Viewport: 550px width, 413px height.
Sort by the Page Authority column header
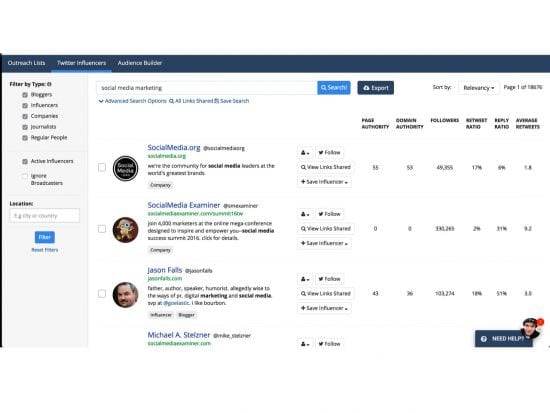pos(375,124)
